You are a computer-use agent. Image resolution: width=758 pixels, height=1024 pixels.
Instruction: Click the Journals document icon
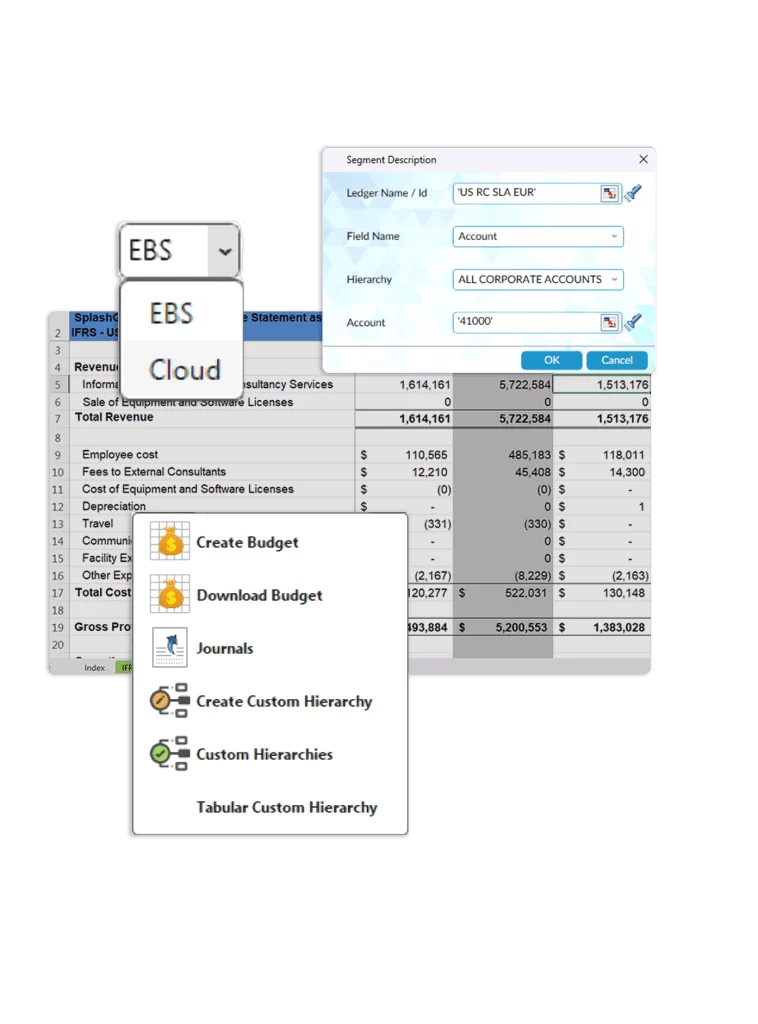click(170, 647)
